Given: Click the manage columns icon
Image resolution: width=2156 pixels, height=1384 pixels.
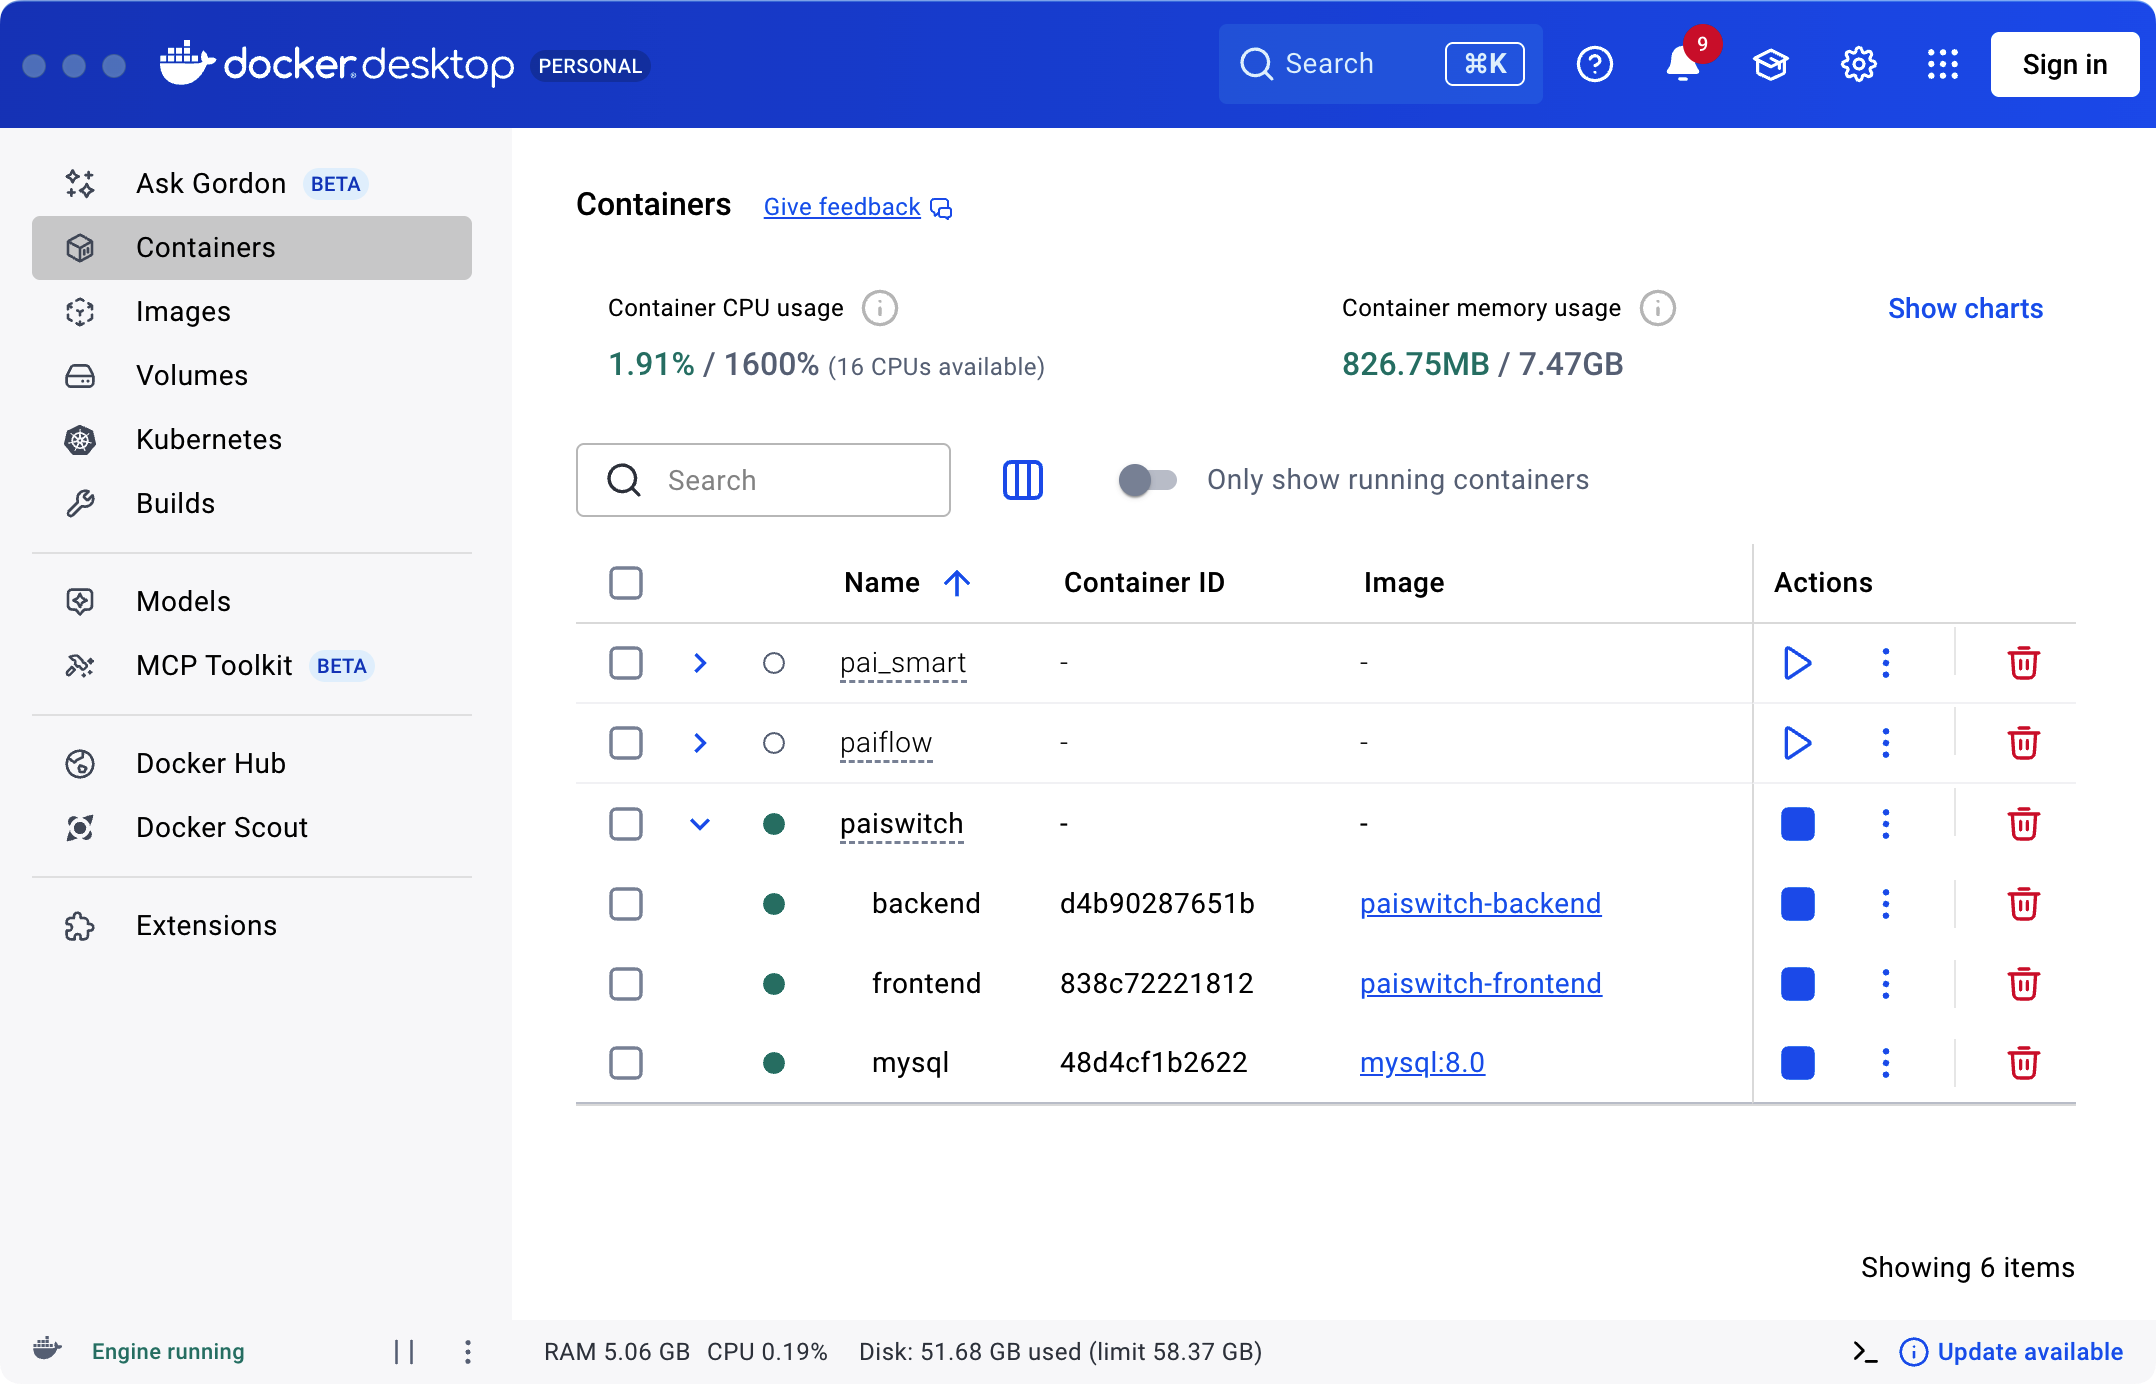Looking at the screenshot, I should [1022, 480].
